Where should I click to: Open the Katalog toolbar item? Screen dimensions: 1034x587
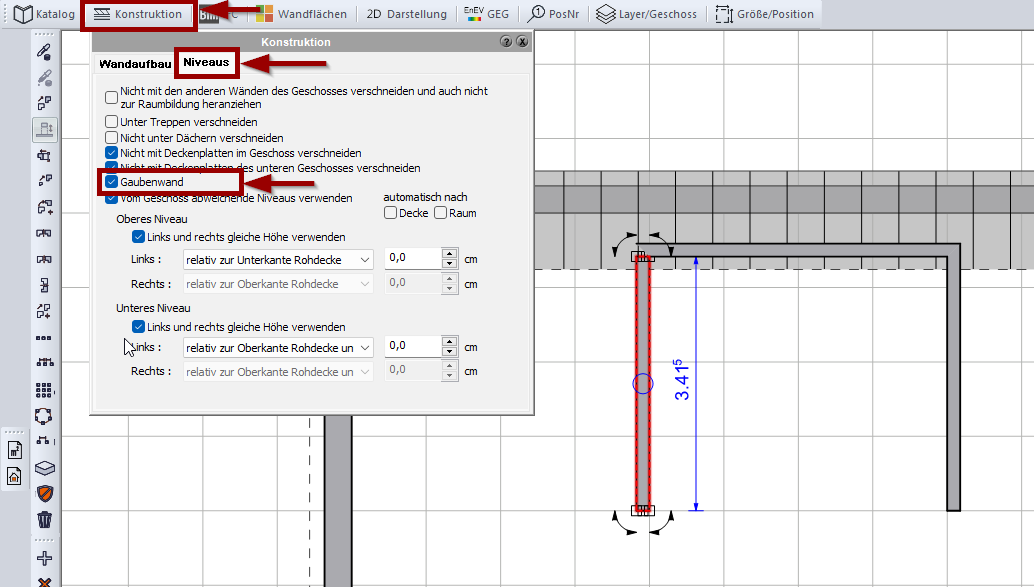click(x=42, y=14)
